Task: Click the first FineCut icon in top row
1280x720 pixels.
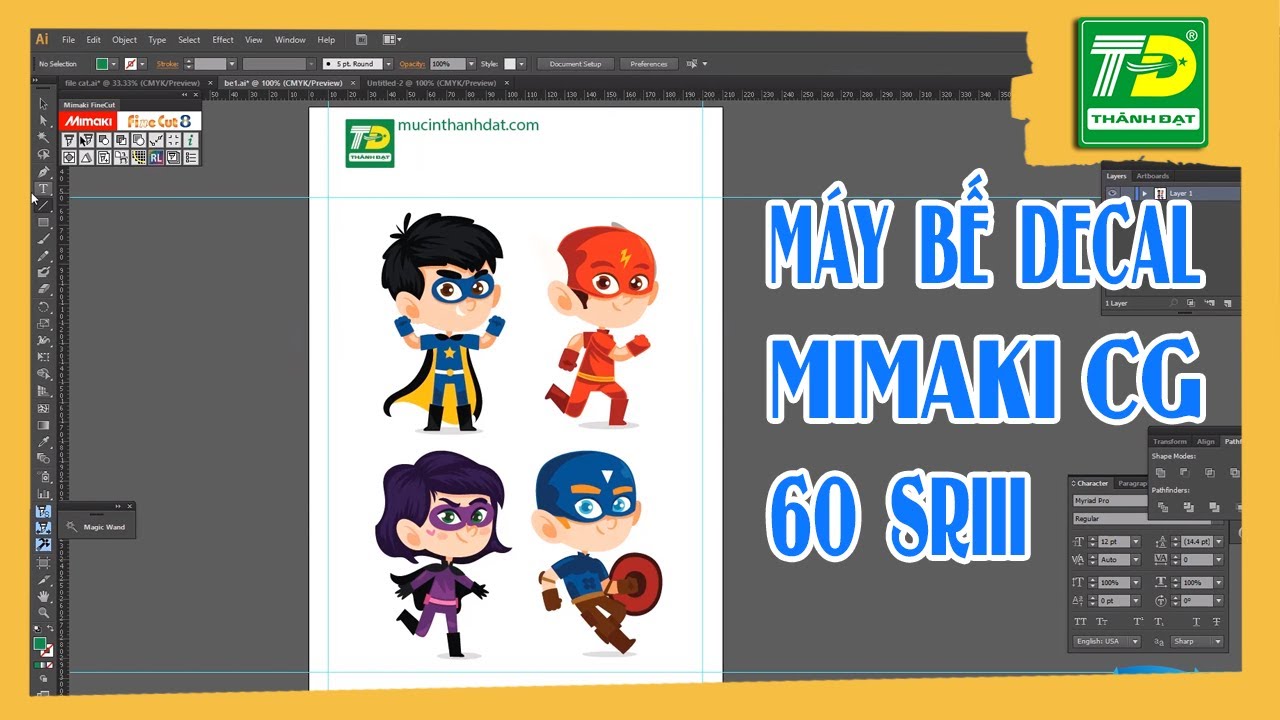Action: tap(69, 140)
